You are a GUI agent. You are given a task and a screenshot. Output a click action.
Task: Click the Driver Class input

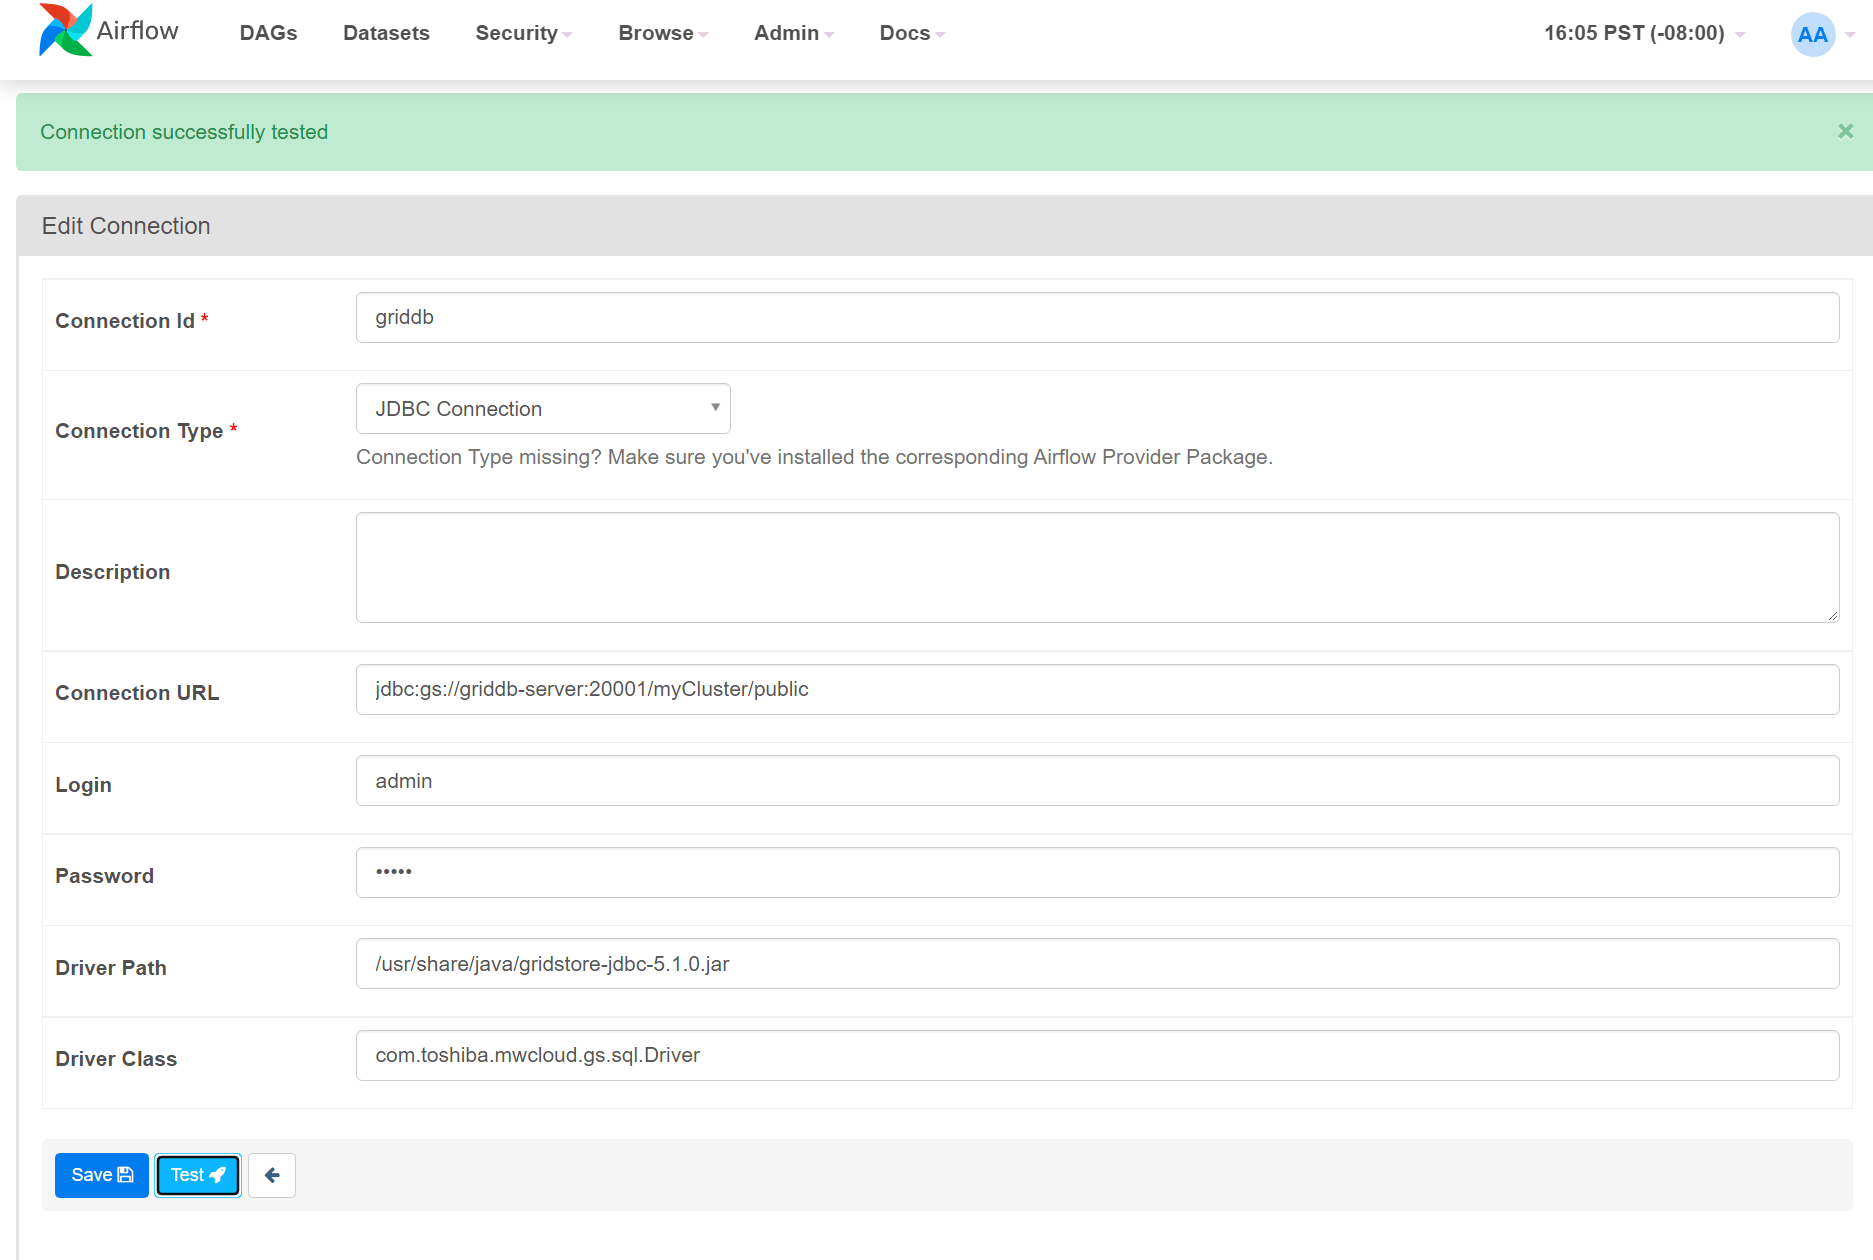tap(1097, 1056)
